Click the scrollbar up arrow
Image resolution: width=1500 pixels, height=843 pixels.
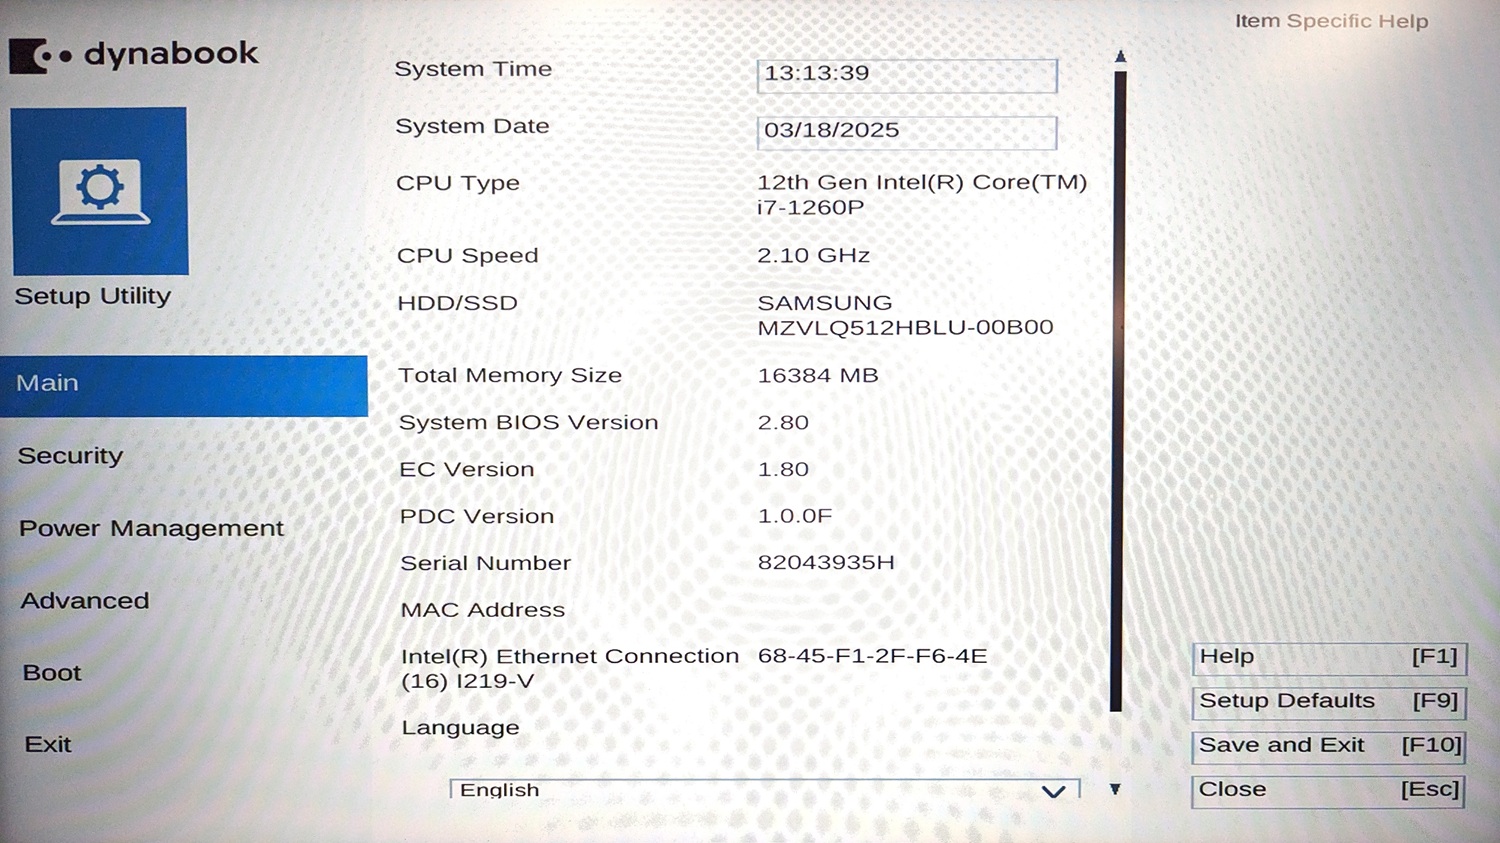click(x=1120, y=57)
